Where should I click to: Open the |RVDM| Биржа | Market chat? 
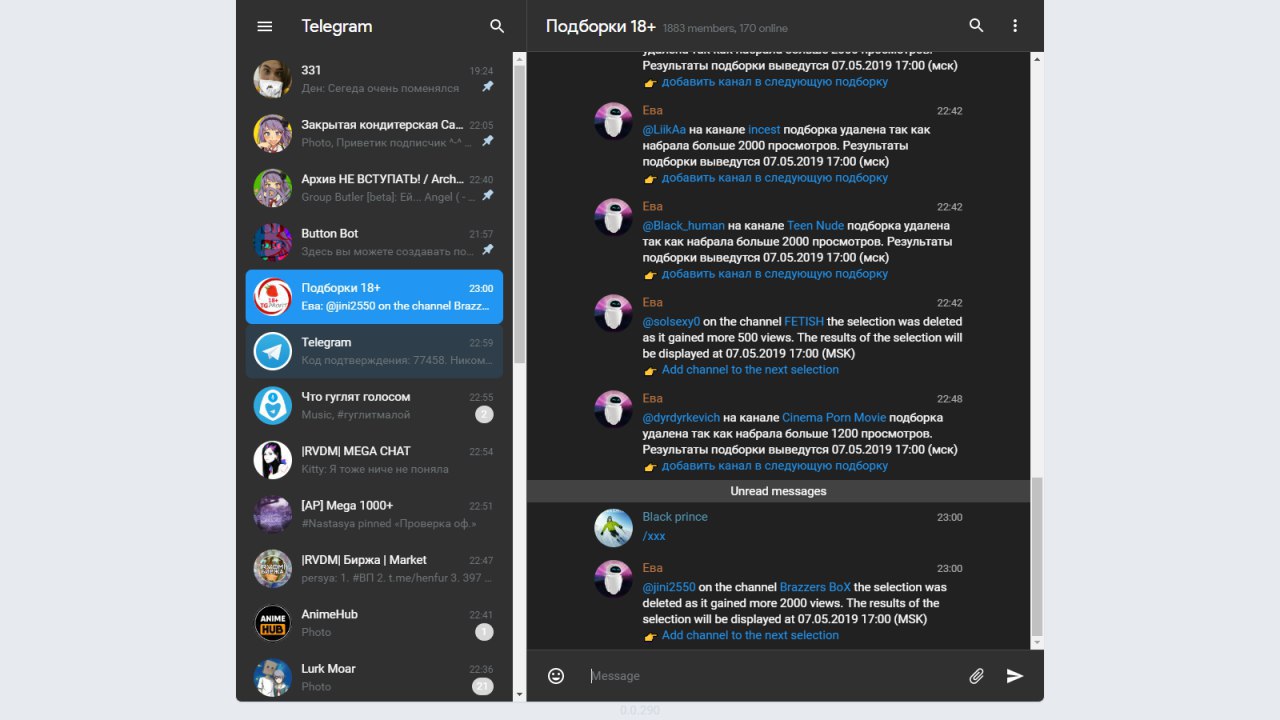click(x=374, y=568)
